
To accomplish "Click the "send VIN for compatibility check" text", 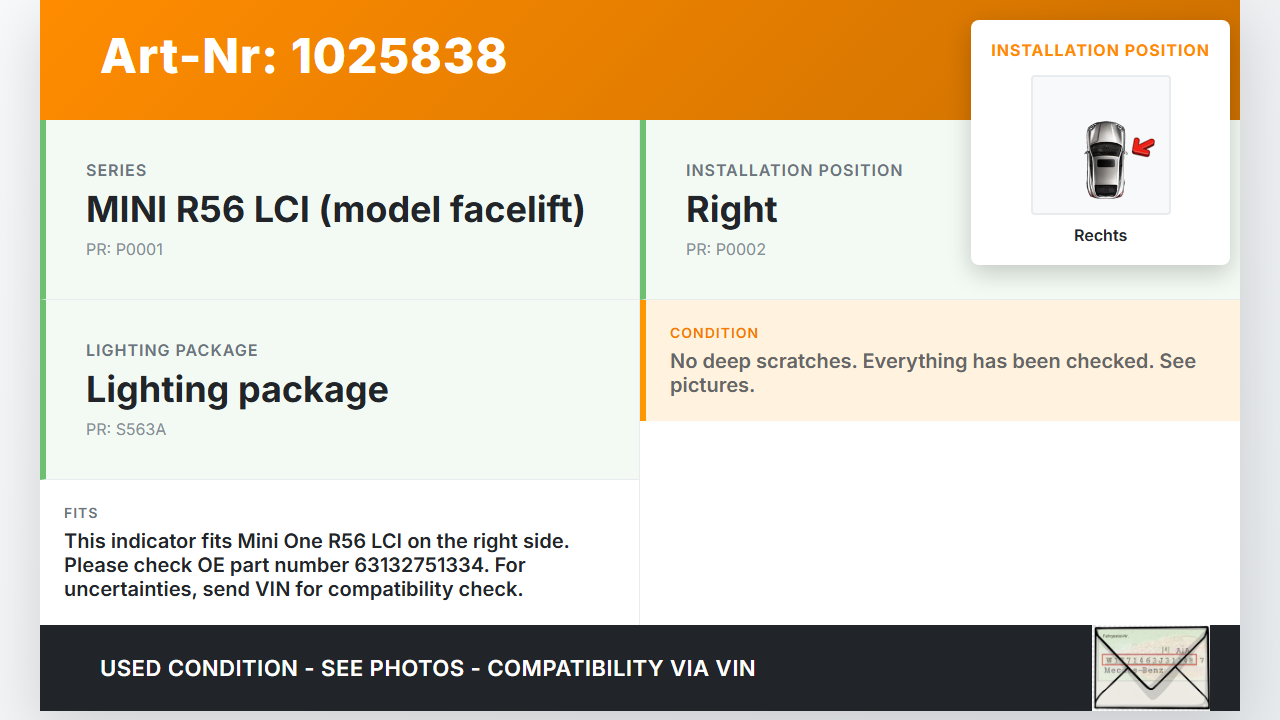I will click(362, 589).
